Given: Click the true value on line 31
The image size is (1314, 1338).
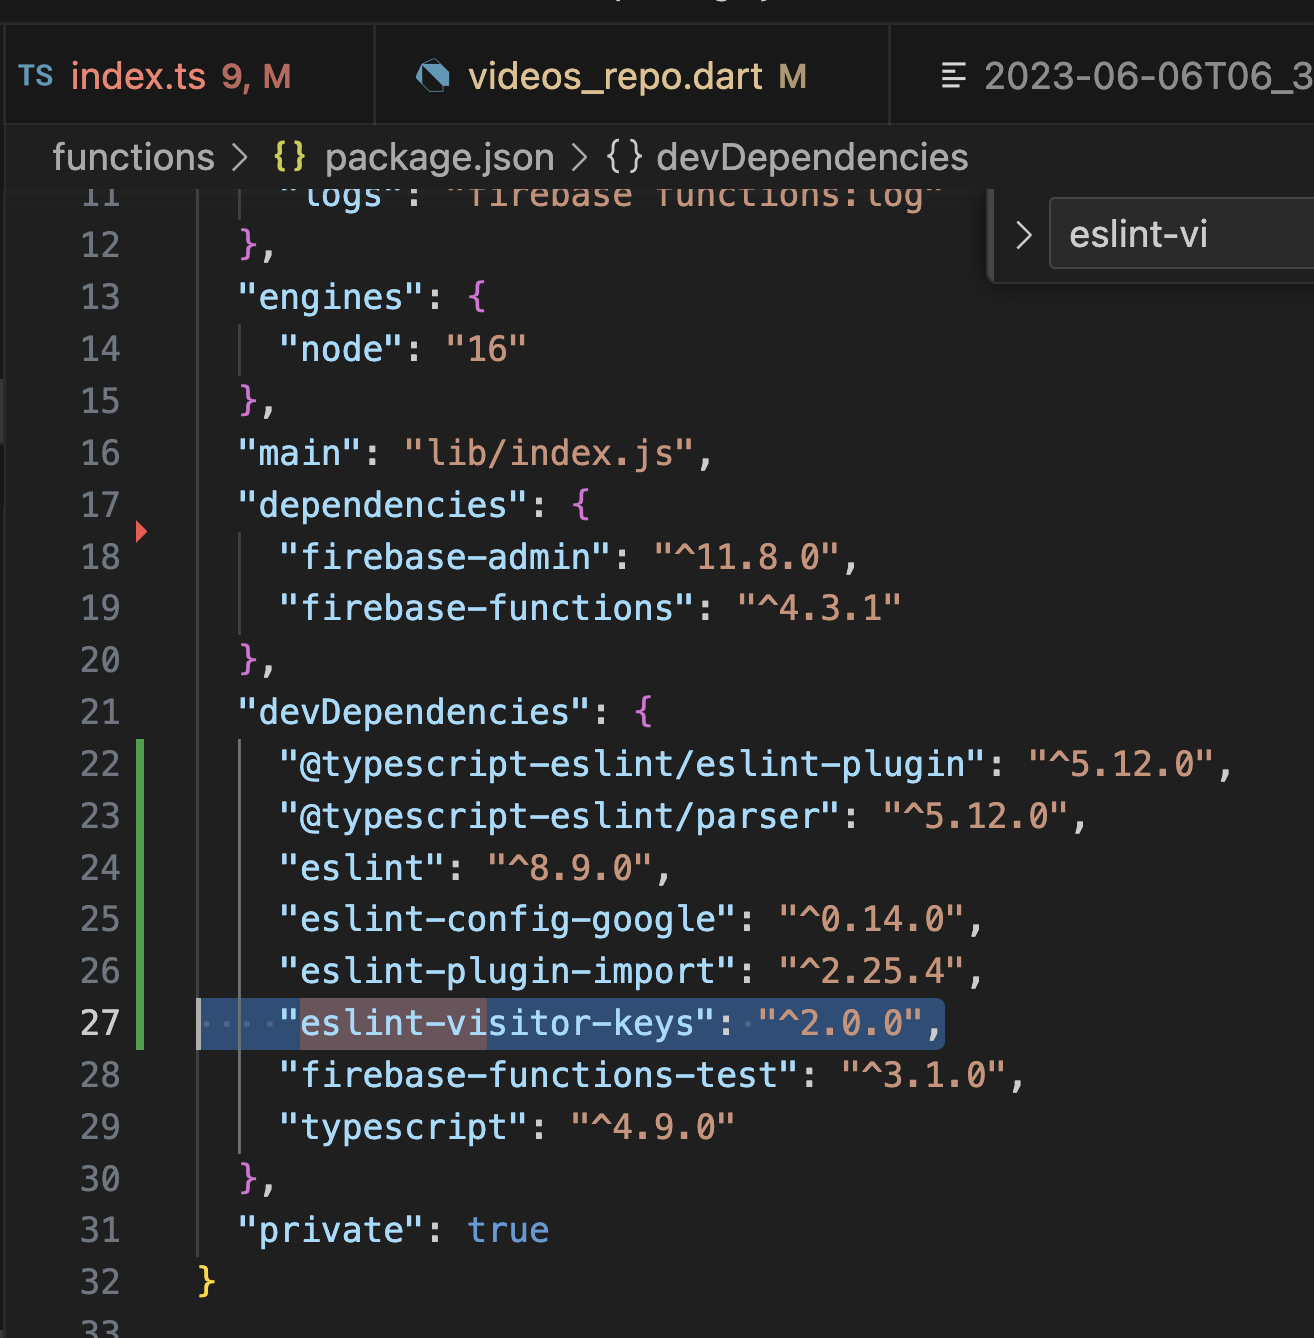Looking at the screenshot, I should point(508,1230).
